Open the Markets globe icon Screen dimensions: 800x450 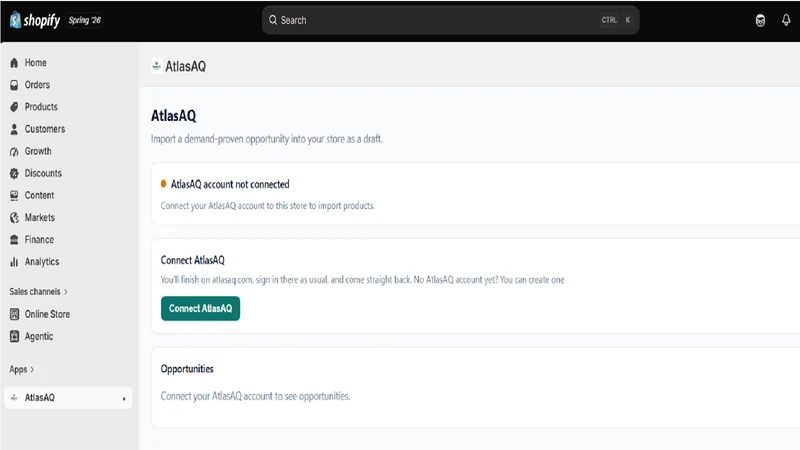pyautogui.click(x=14, y=218)
